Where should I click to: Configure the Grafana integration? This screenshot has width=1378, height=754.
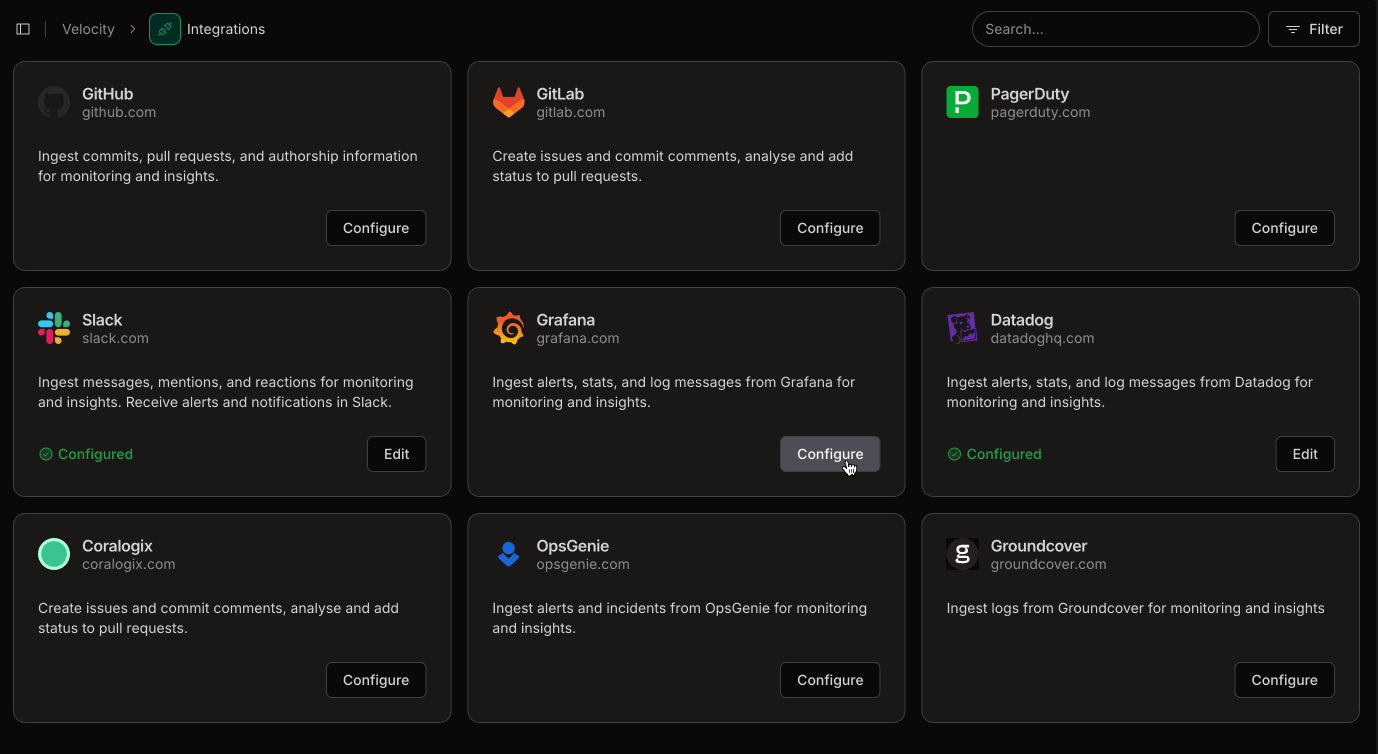(830, 454)
